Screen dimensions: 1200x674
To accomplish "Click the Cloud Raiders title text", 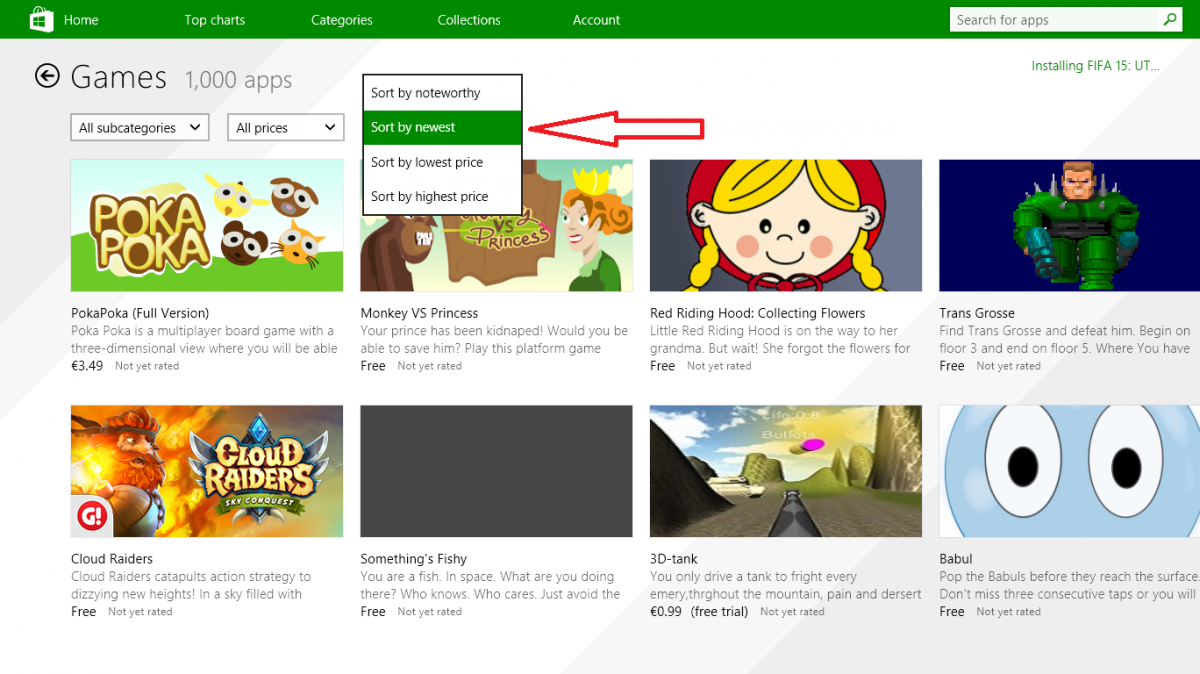I will [112, 559].
